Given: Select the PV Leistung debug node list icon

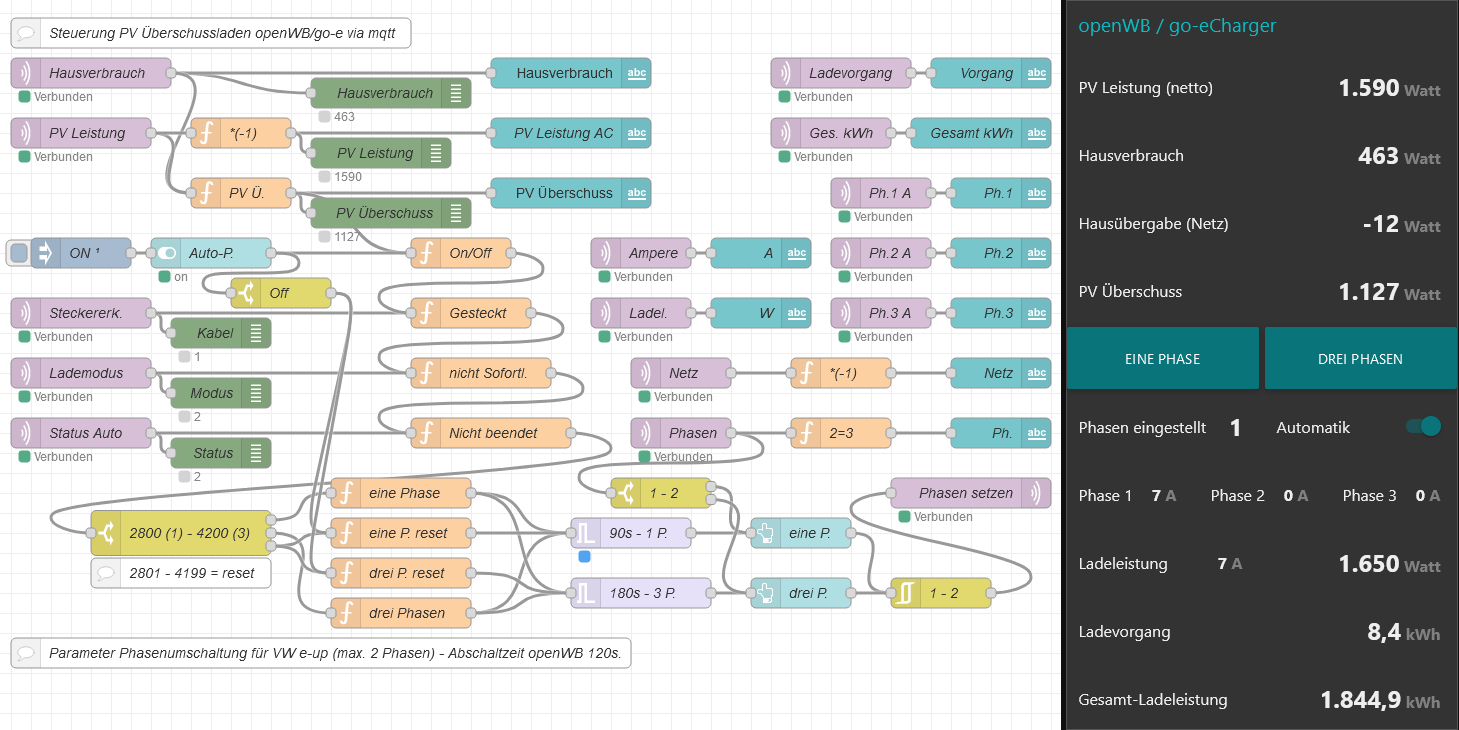Looking at the screenshot, I should 436,153.
